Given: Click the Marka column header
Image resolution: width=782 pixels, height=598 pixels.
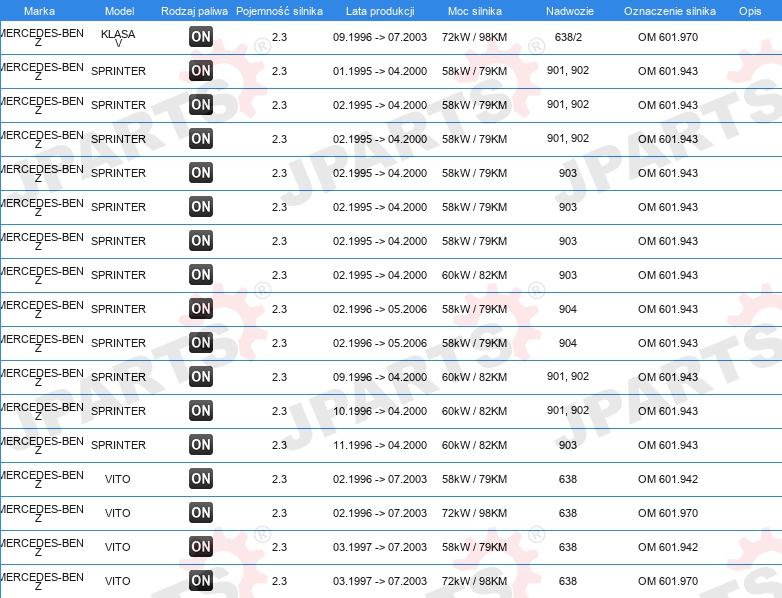Looking at the screenshot, I should click(39, 11).
